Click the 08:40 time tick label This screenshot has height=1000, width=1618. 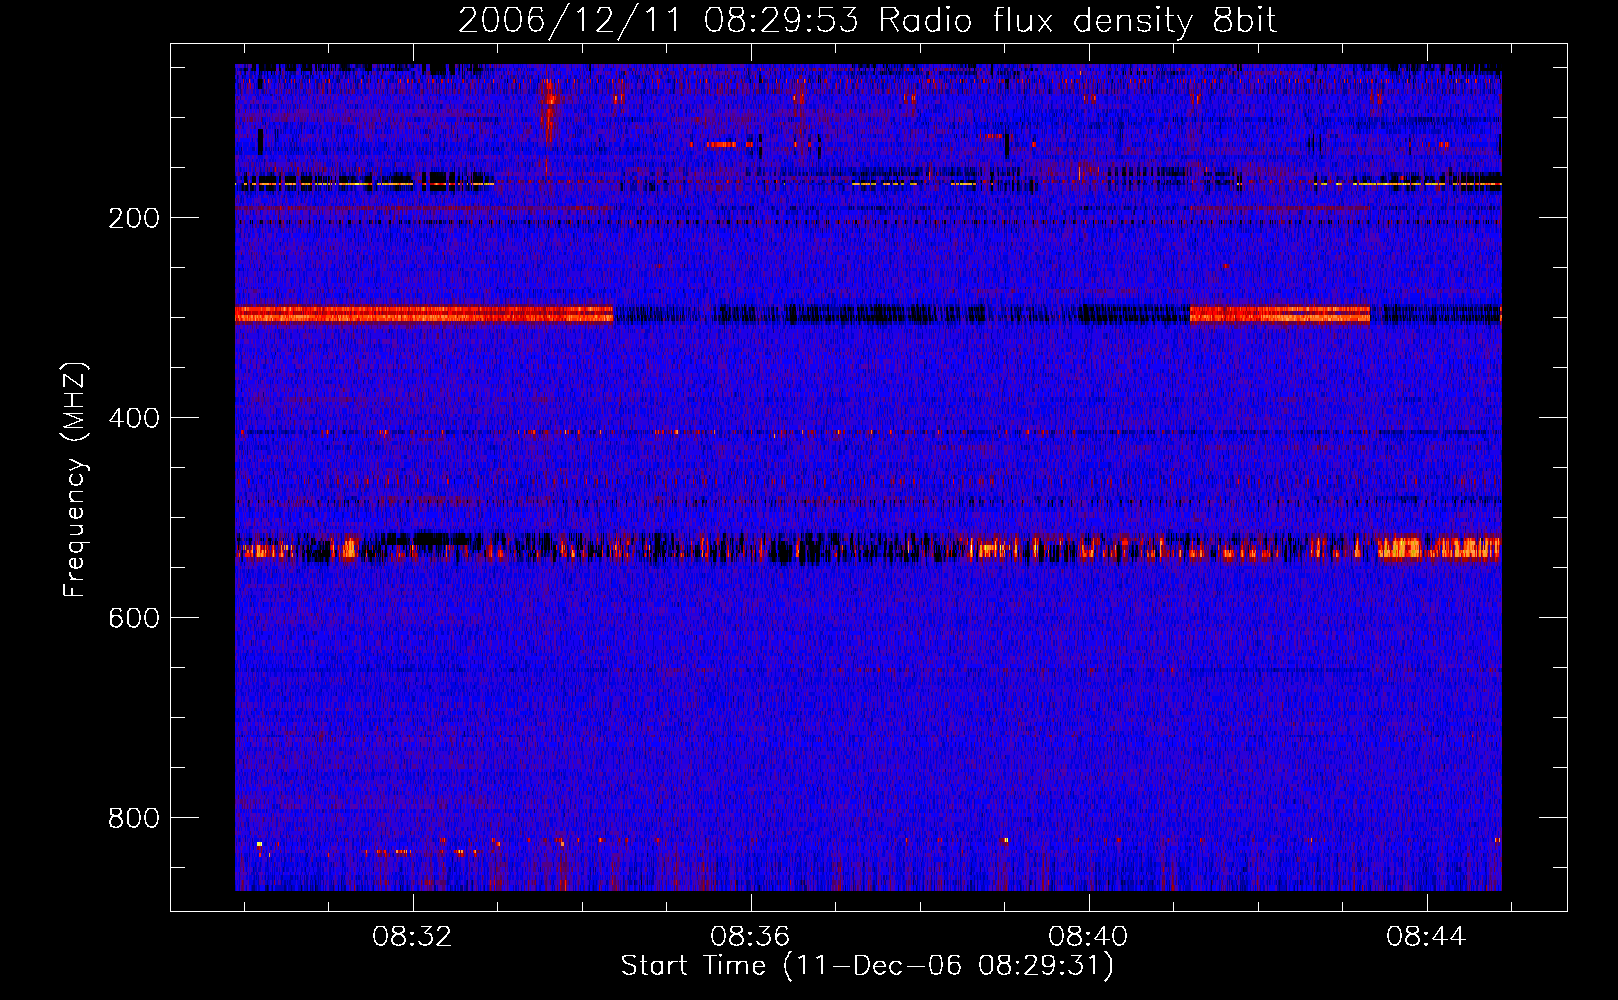[x=1088, y=937]
